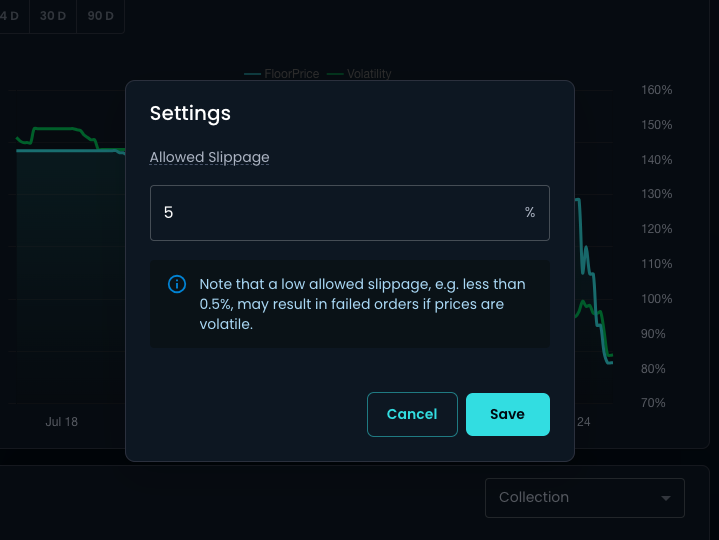Click the low slippage warning note text

click(362, 304)
